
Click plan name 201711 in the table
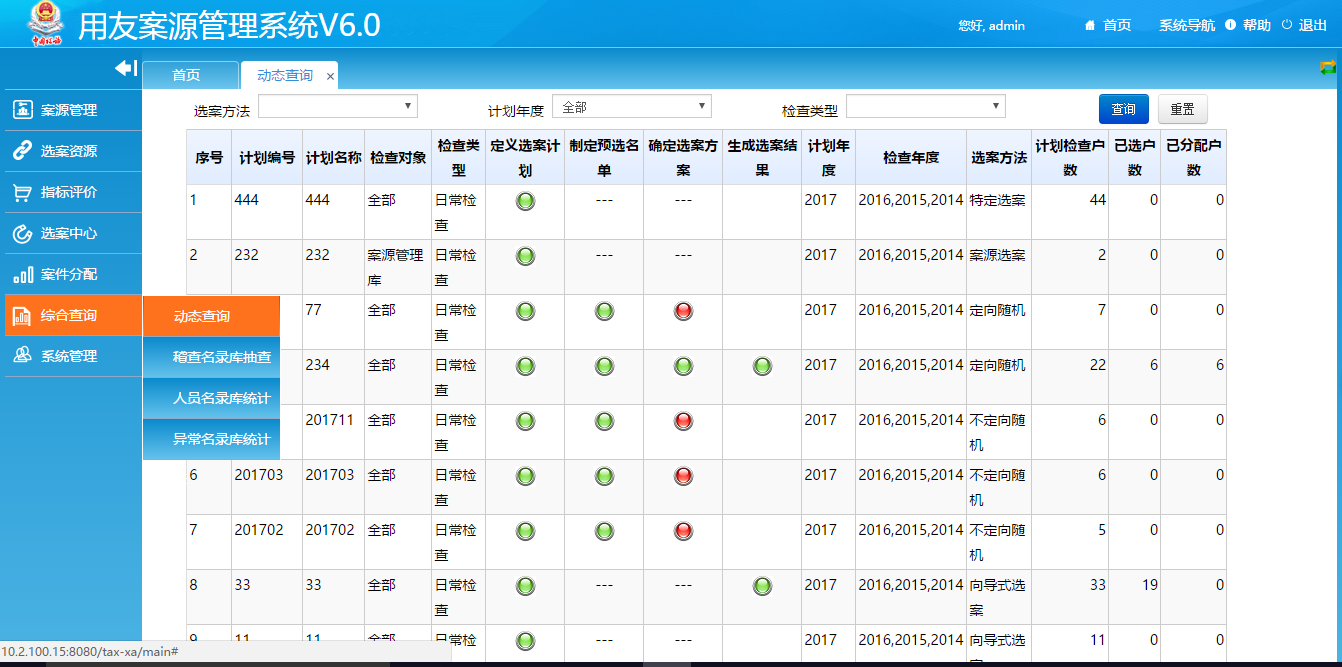[x=330, y=420]
